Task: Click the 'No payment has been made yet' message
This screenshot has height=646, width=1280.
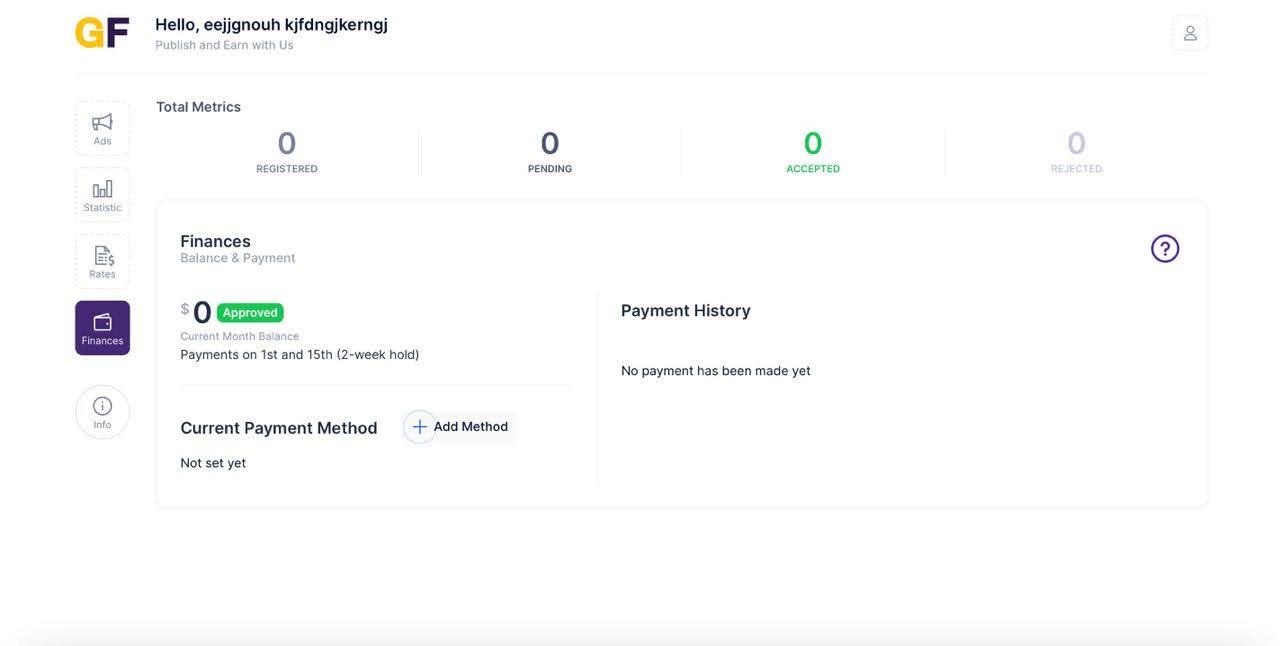Action: pos(716,371)
